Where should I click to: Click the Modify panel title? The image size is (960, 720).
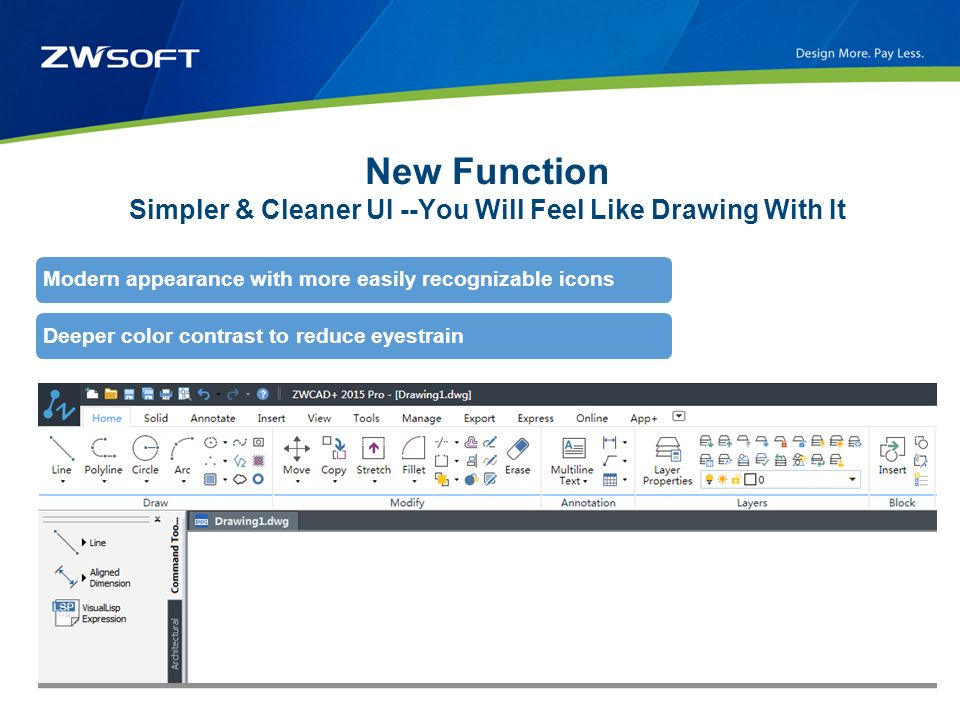tap(407, 503)
